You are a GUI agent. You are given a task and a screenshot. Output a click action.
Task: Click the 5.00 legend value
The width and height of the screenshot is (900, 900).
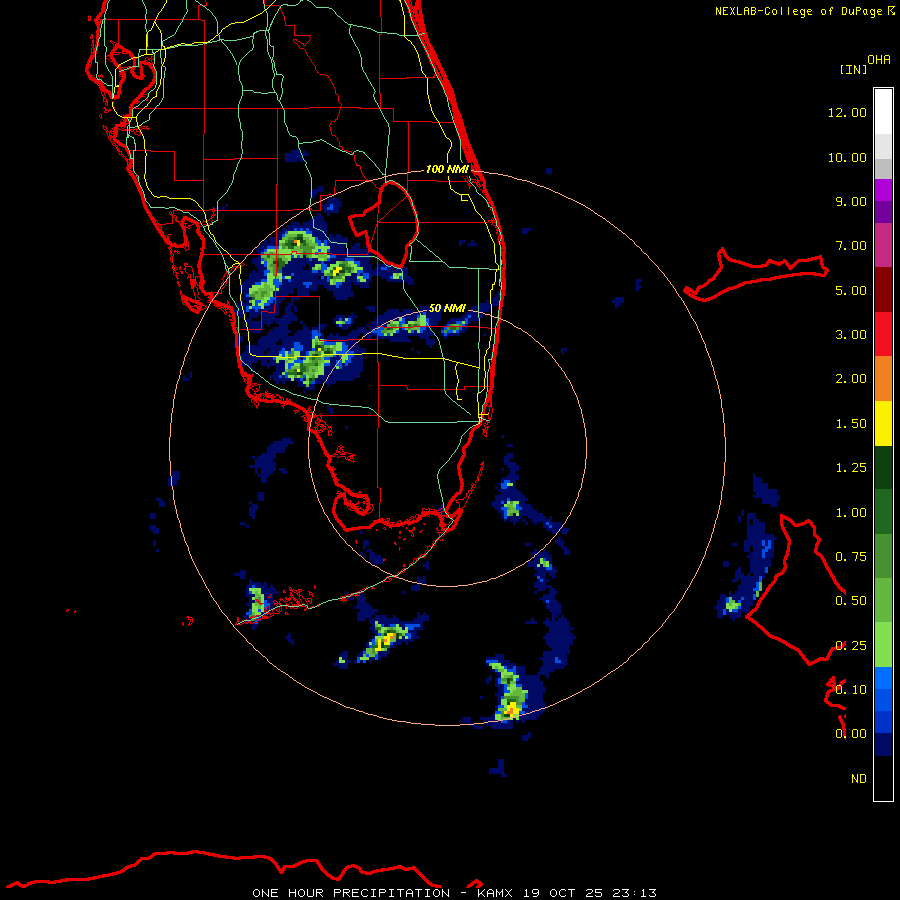coord(851,290)
